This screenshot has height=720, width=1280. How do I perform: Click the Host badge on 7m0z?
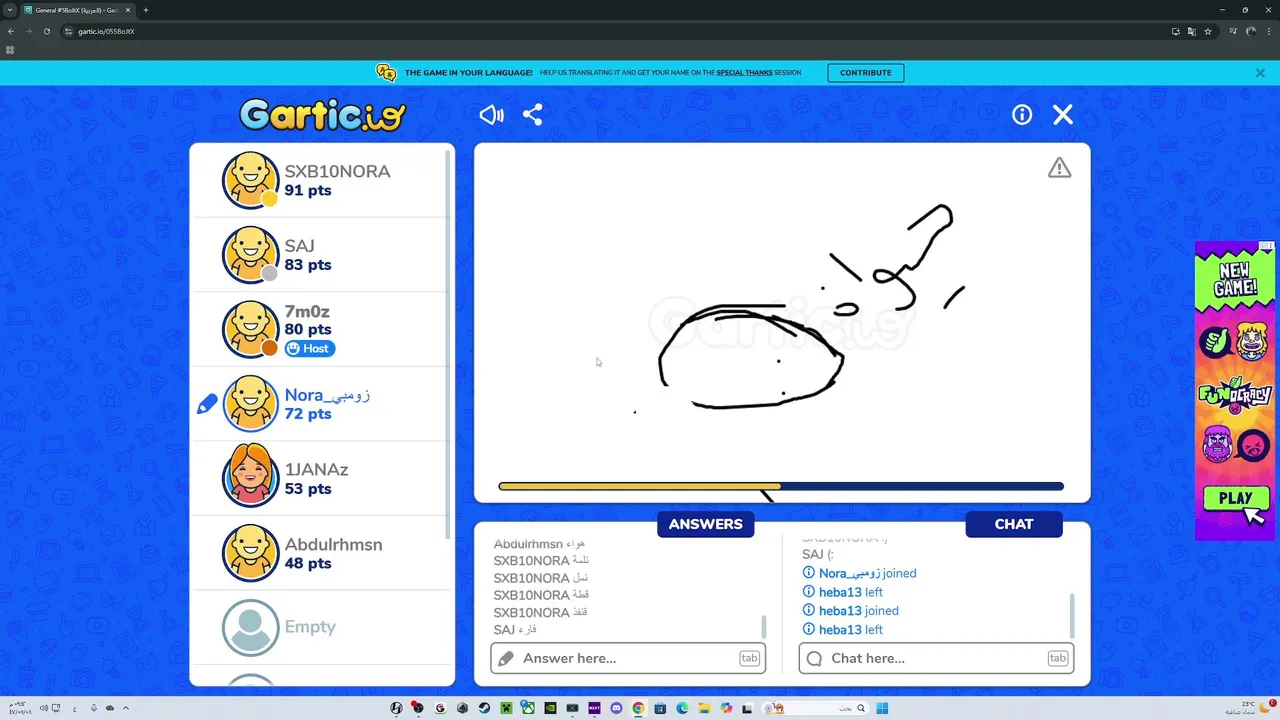pos(310,349)
